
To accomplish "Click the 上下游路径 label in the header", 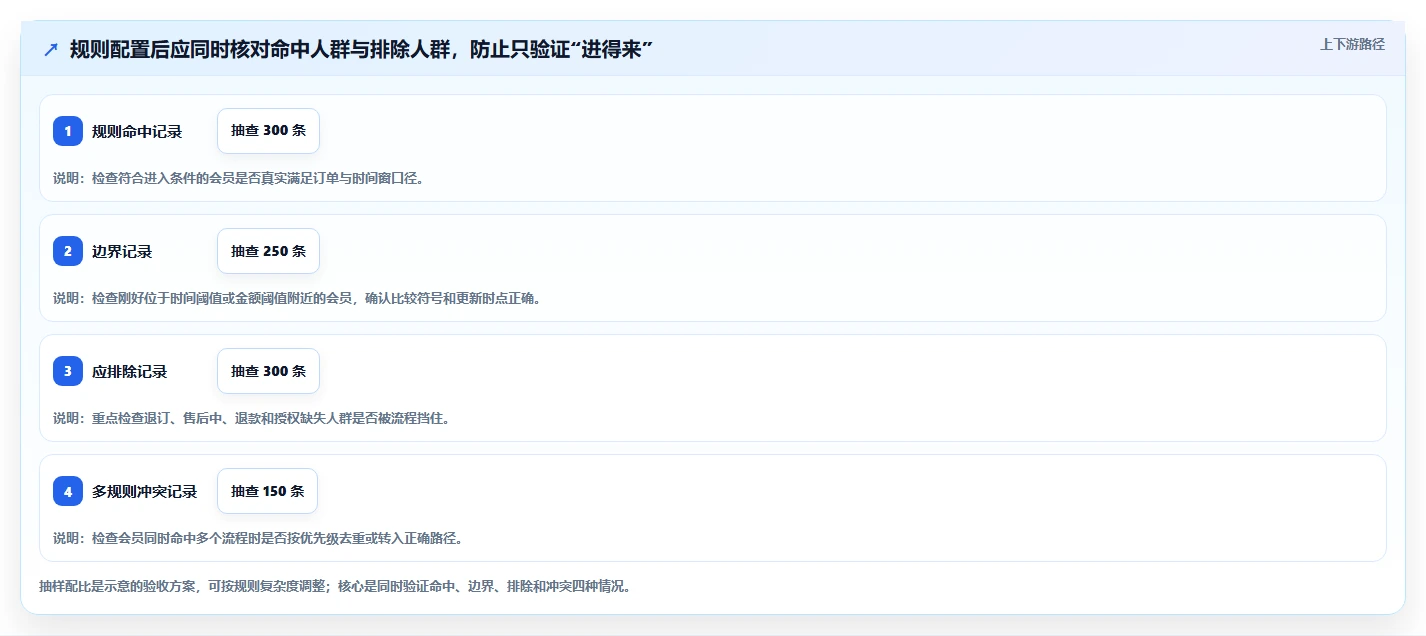I will pos(1352,44).
